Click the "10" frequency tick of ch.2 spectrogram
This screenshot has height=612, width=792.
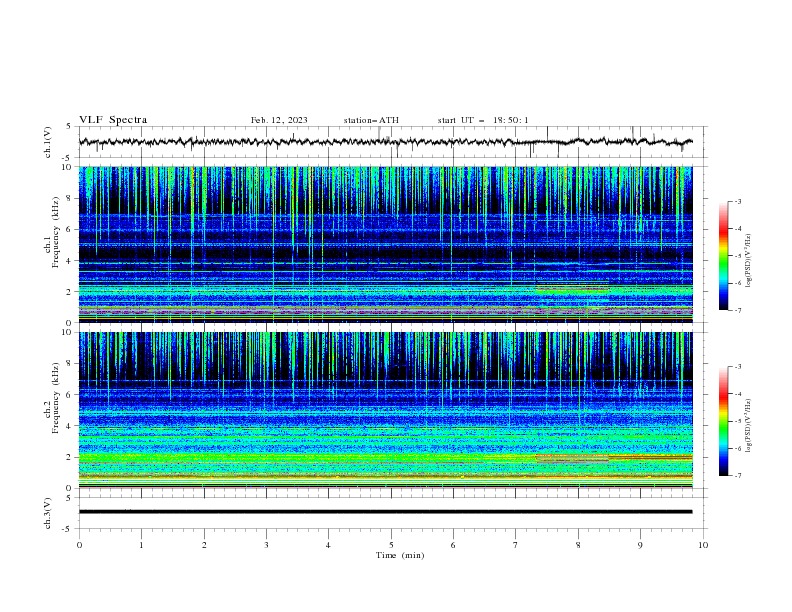point(67,332)
